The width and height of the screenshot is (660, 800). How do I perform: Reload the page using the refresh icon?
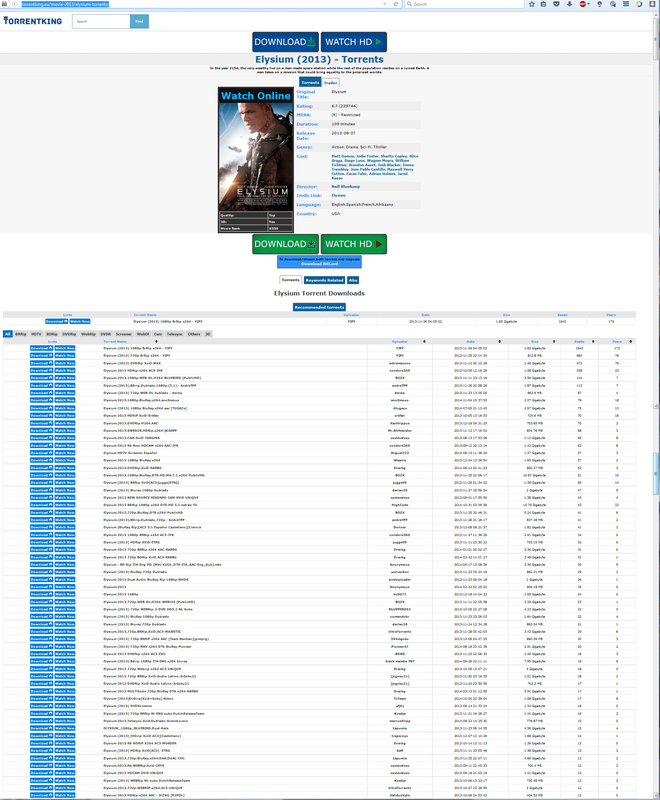click(395, 4)
